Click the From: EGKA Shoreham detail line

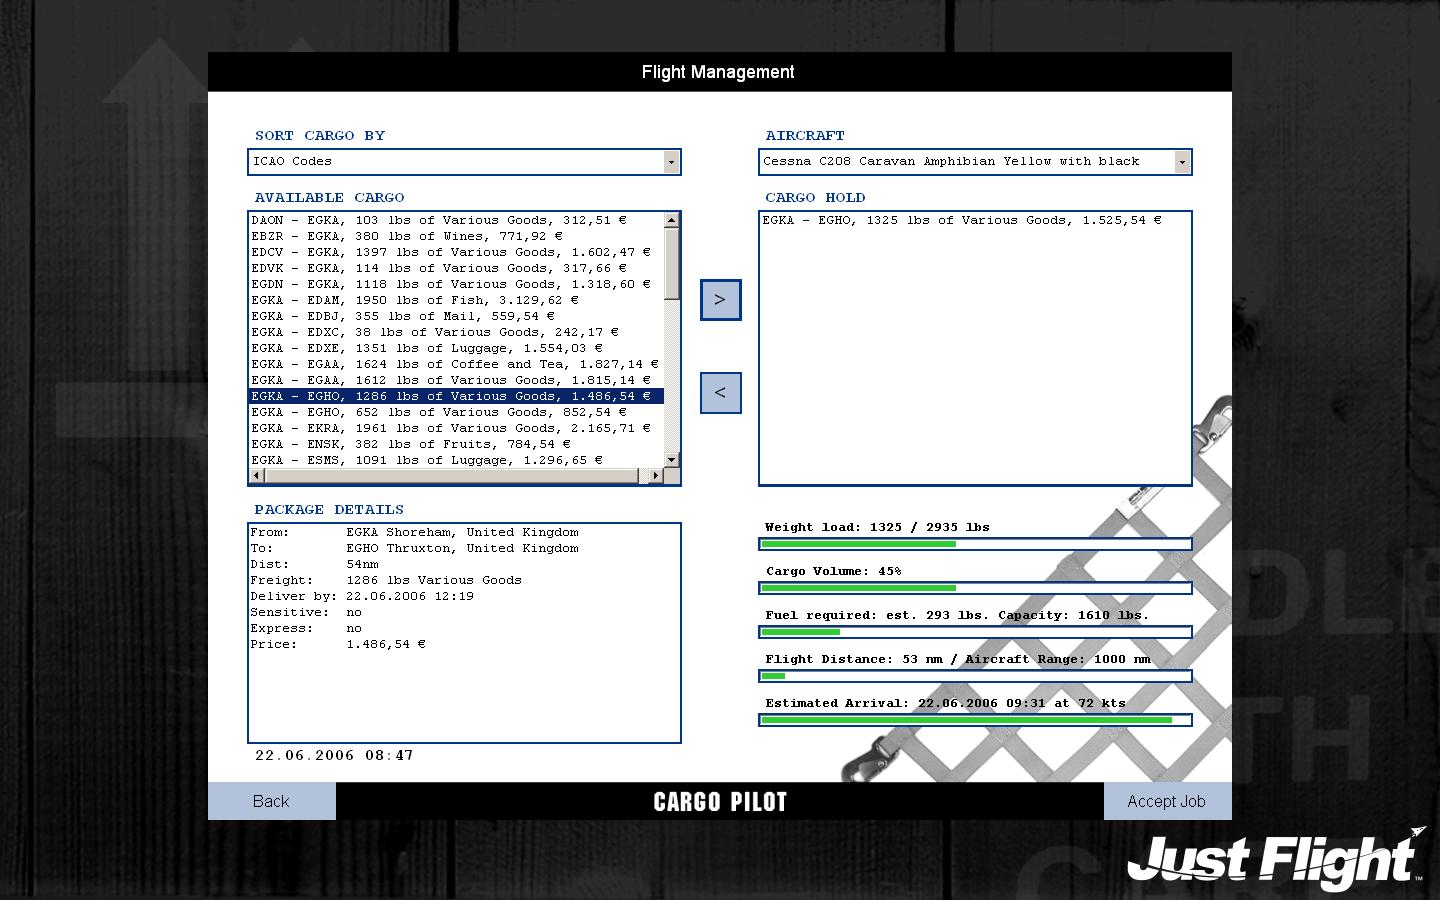pyautogui.click(x=415, y=532)
